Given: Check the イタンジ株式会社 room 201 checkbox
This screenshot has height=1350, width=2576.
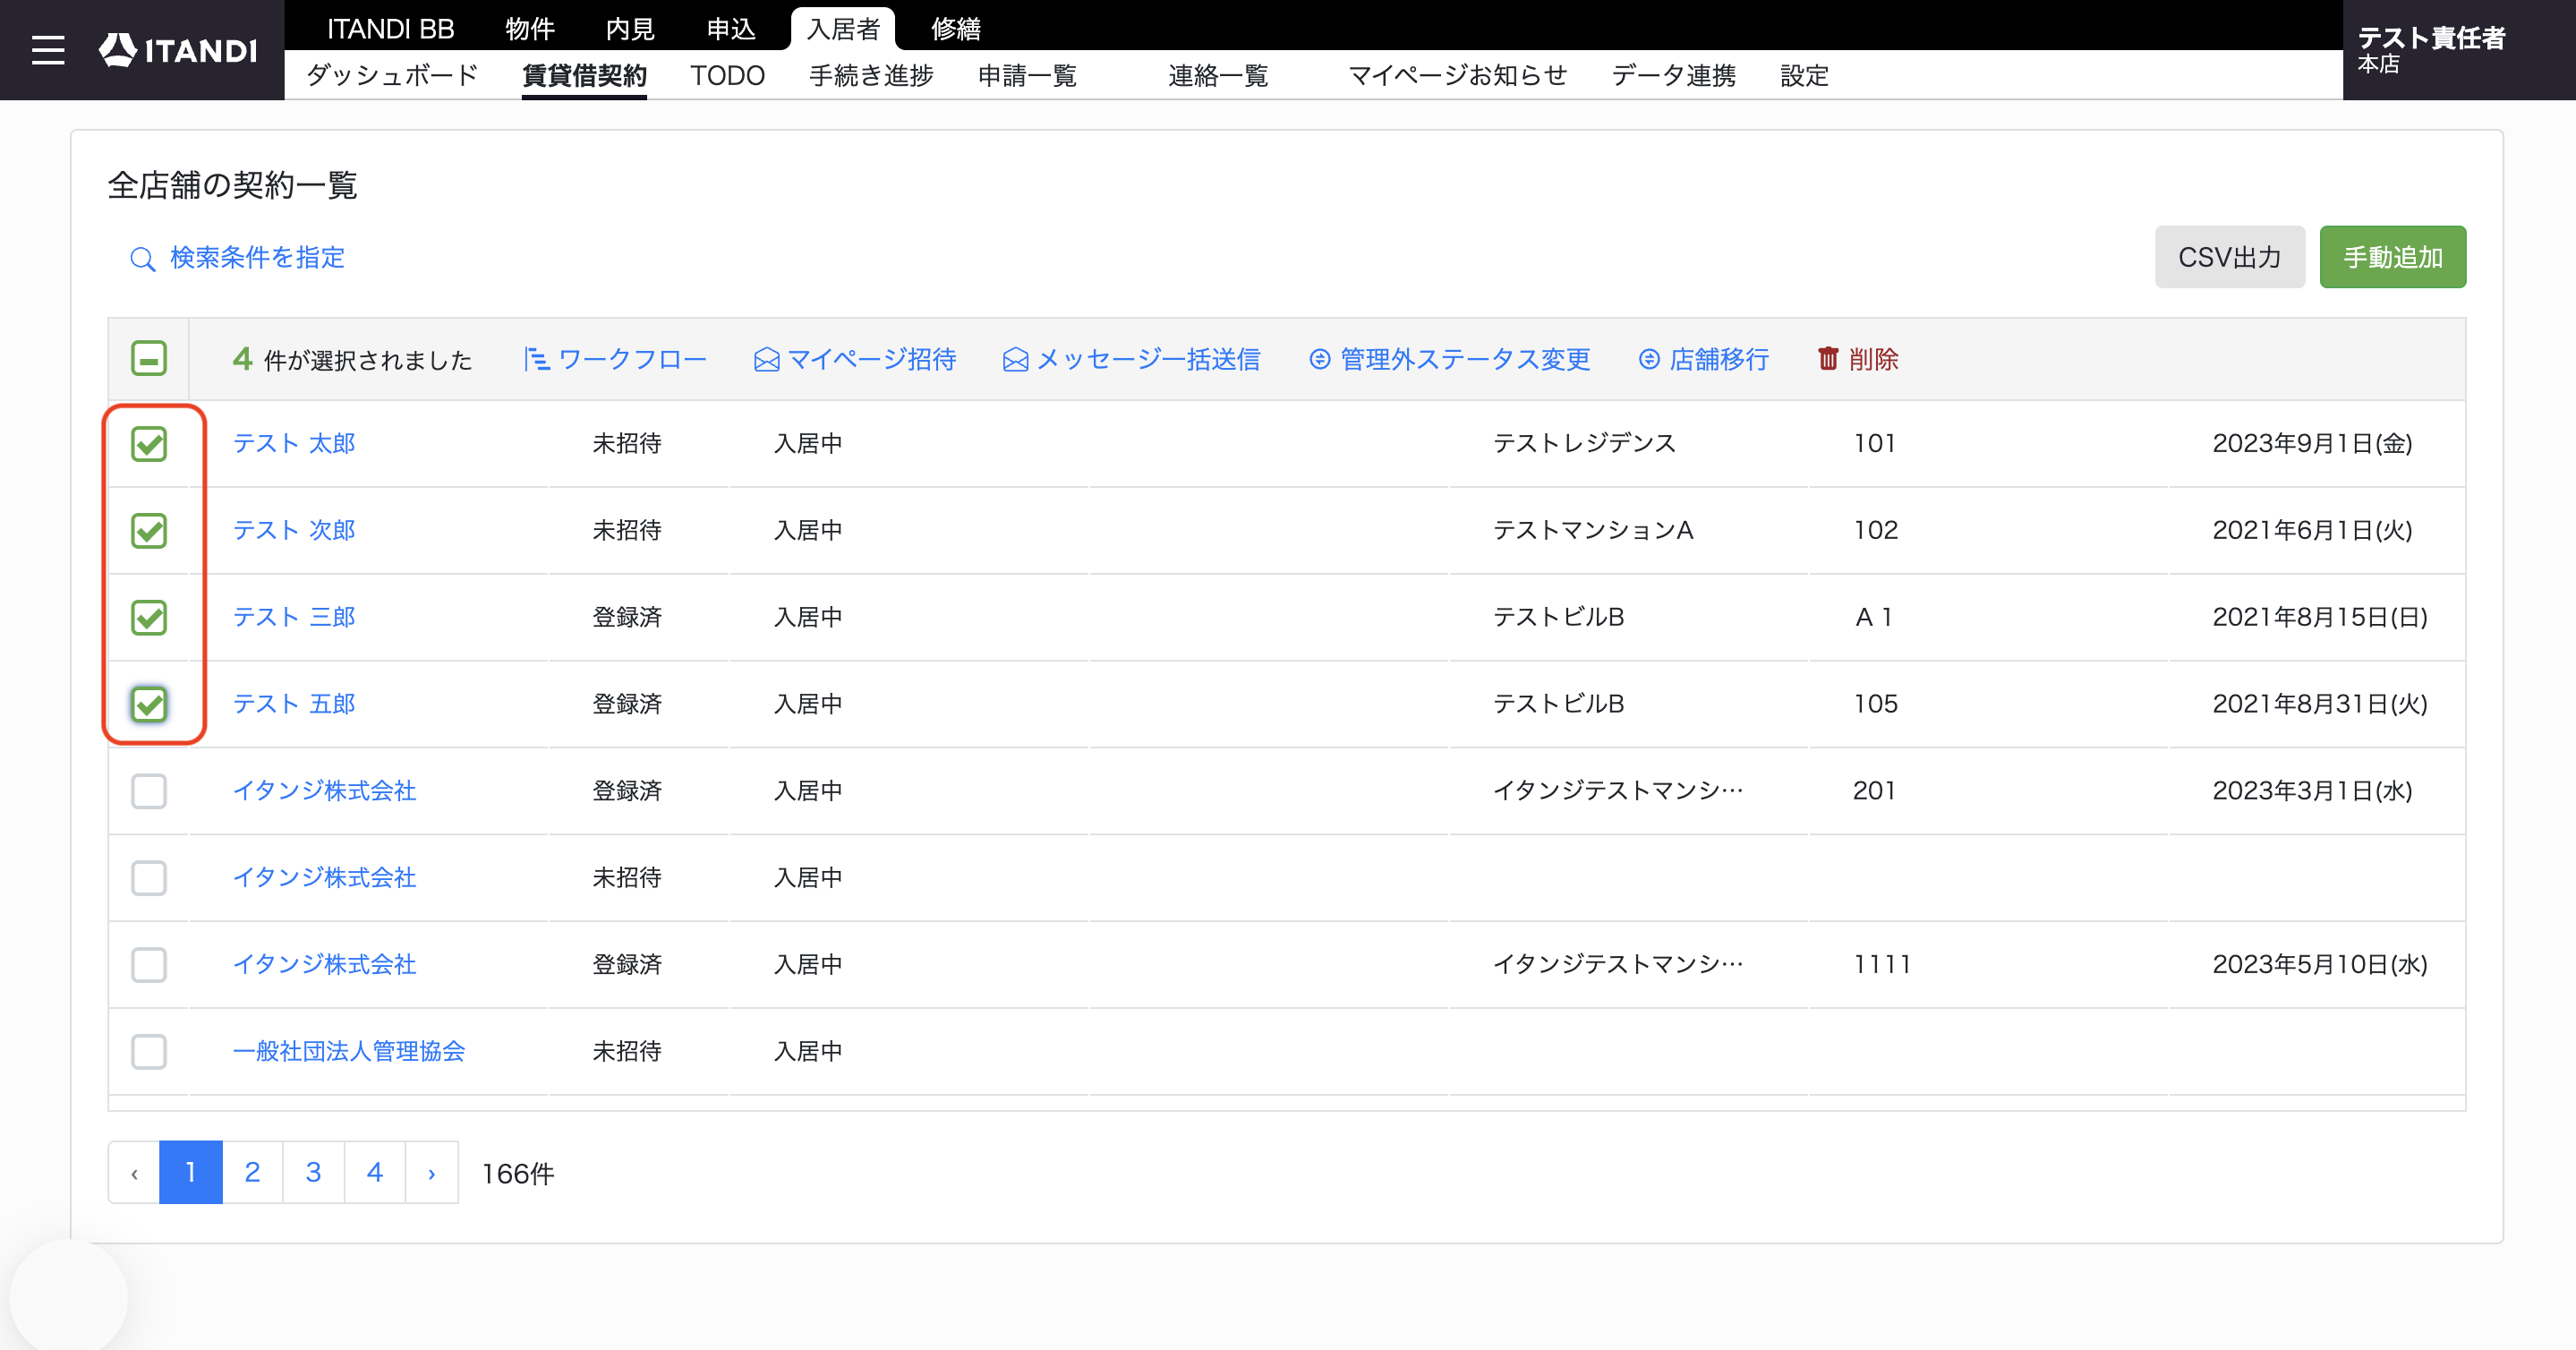Looking at the screenshot, I should 149,791.
